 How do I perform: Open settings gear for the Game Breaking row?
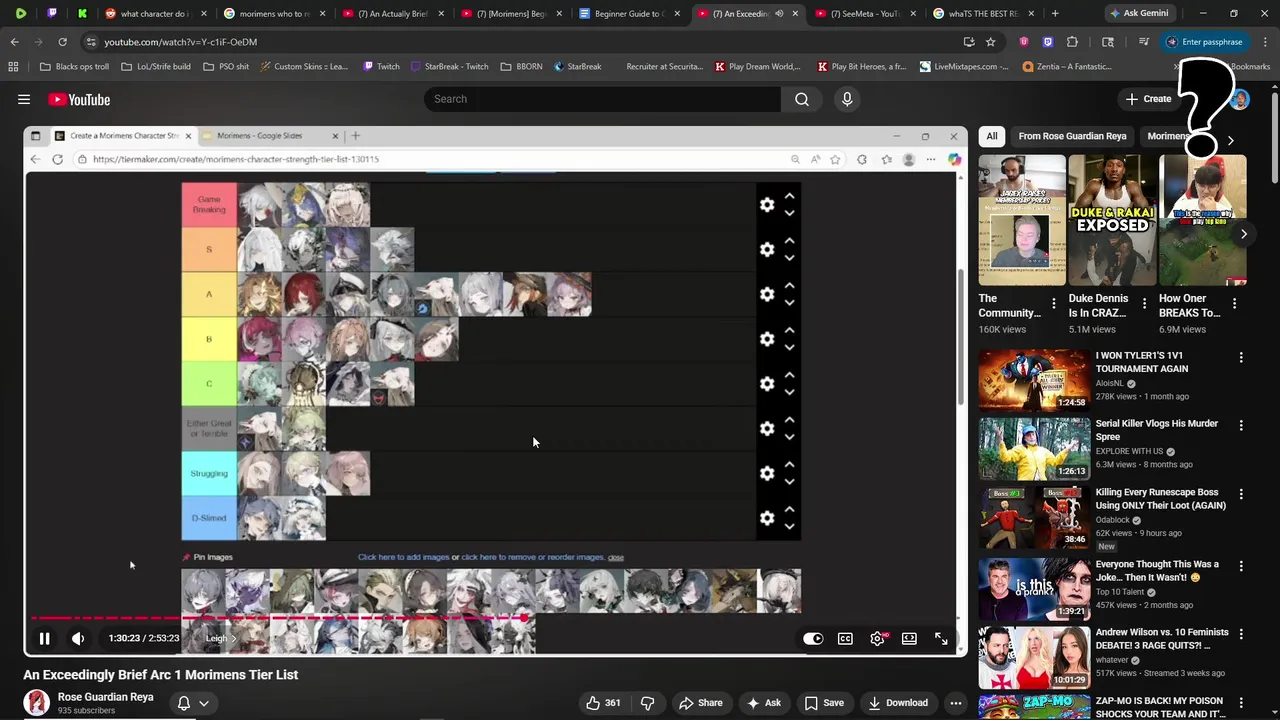[767, 205]
